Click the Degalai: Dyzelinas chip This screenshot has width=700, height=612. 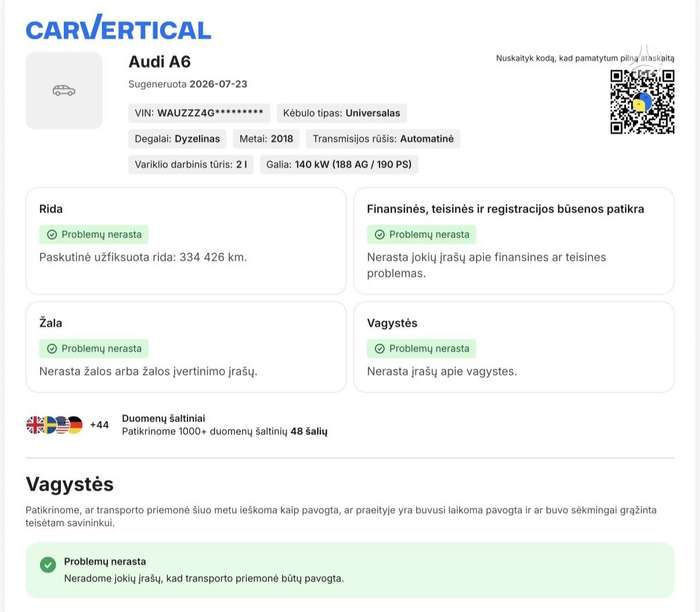(177, 139)
